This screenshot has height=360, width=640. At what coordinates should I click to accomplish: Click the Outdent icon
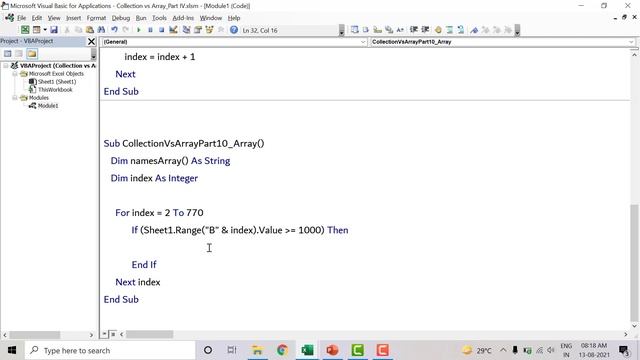[x=425, y=30]
